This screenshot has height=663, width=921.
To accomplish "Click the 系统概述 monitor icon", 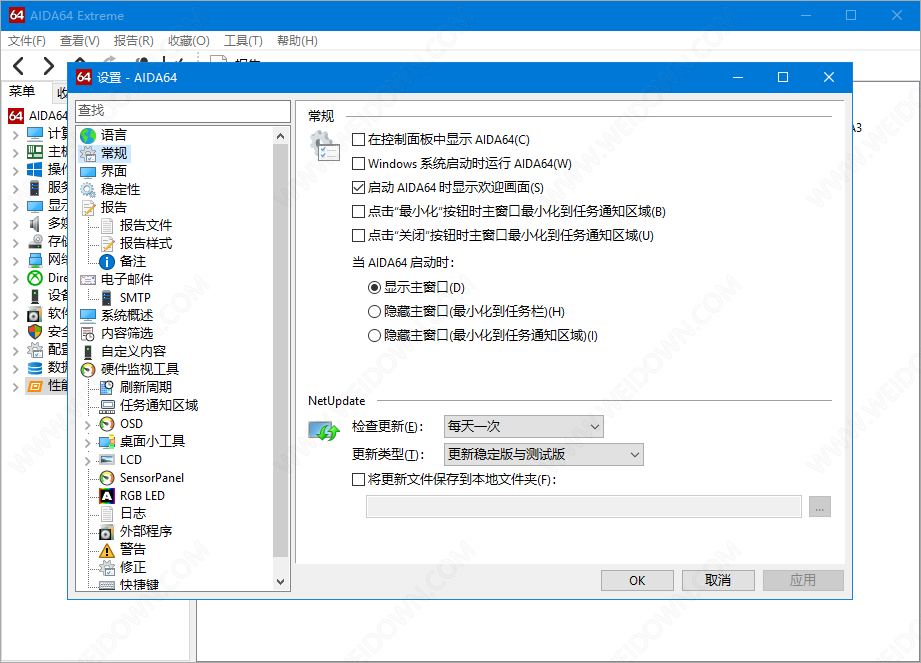I will click(88, 316).
